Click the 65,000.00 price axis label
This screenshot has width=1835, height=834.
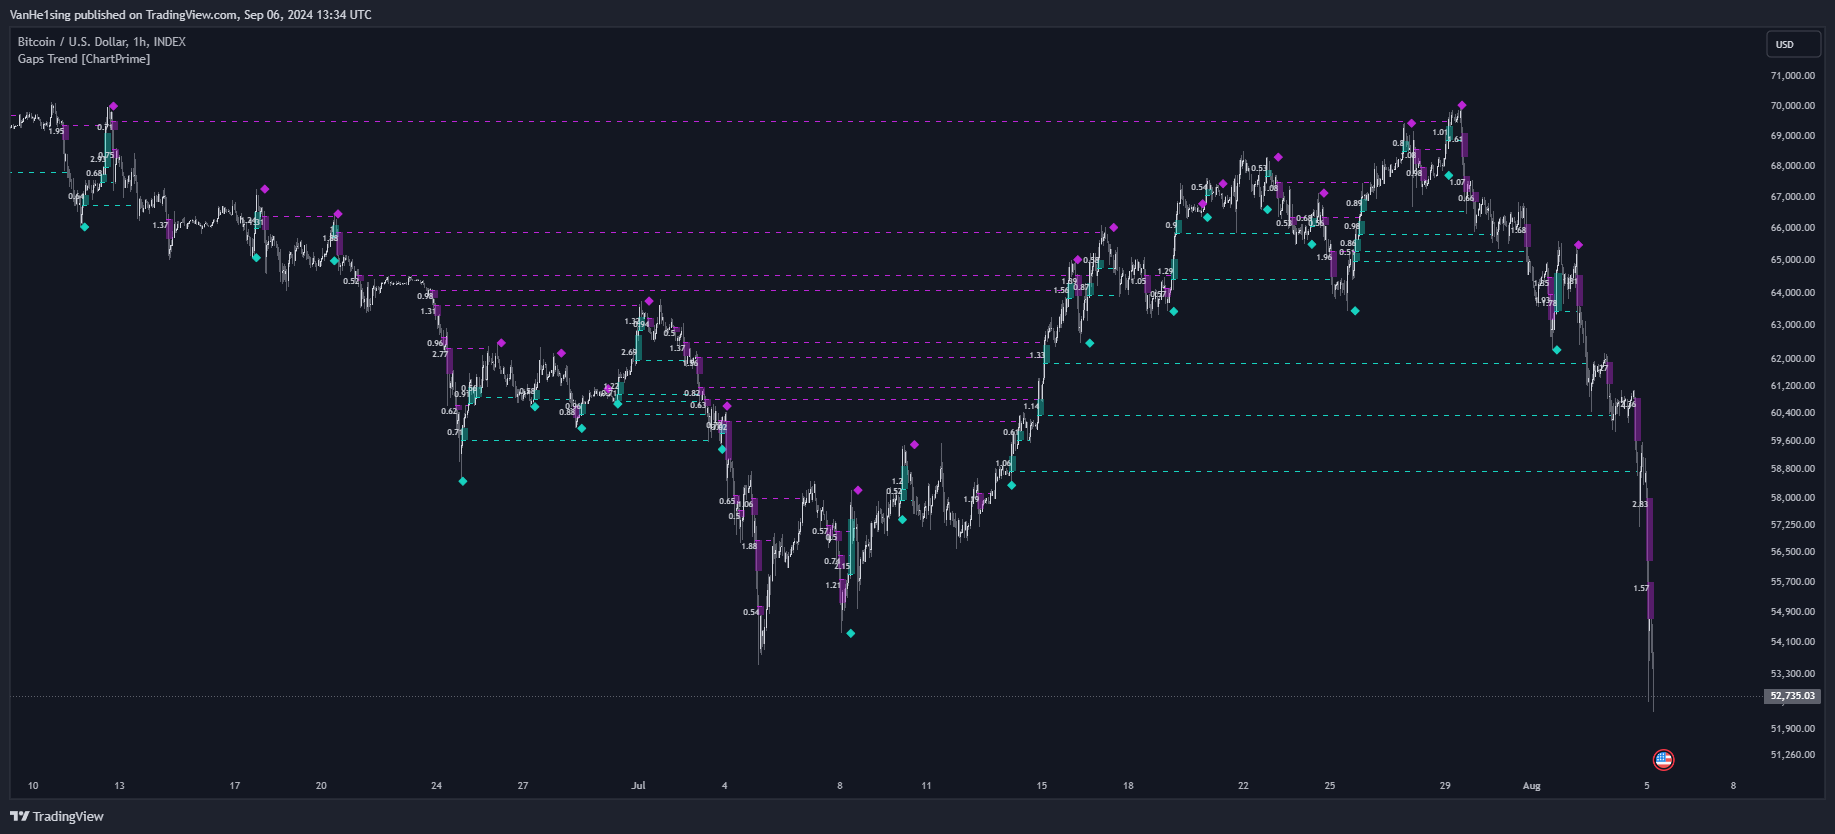click(1792, 260)
